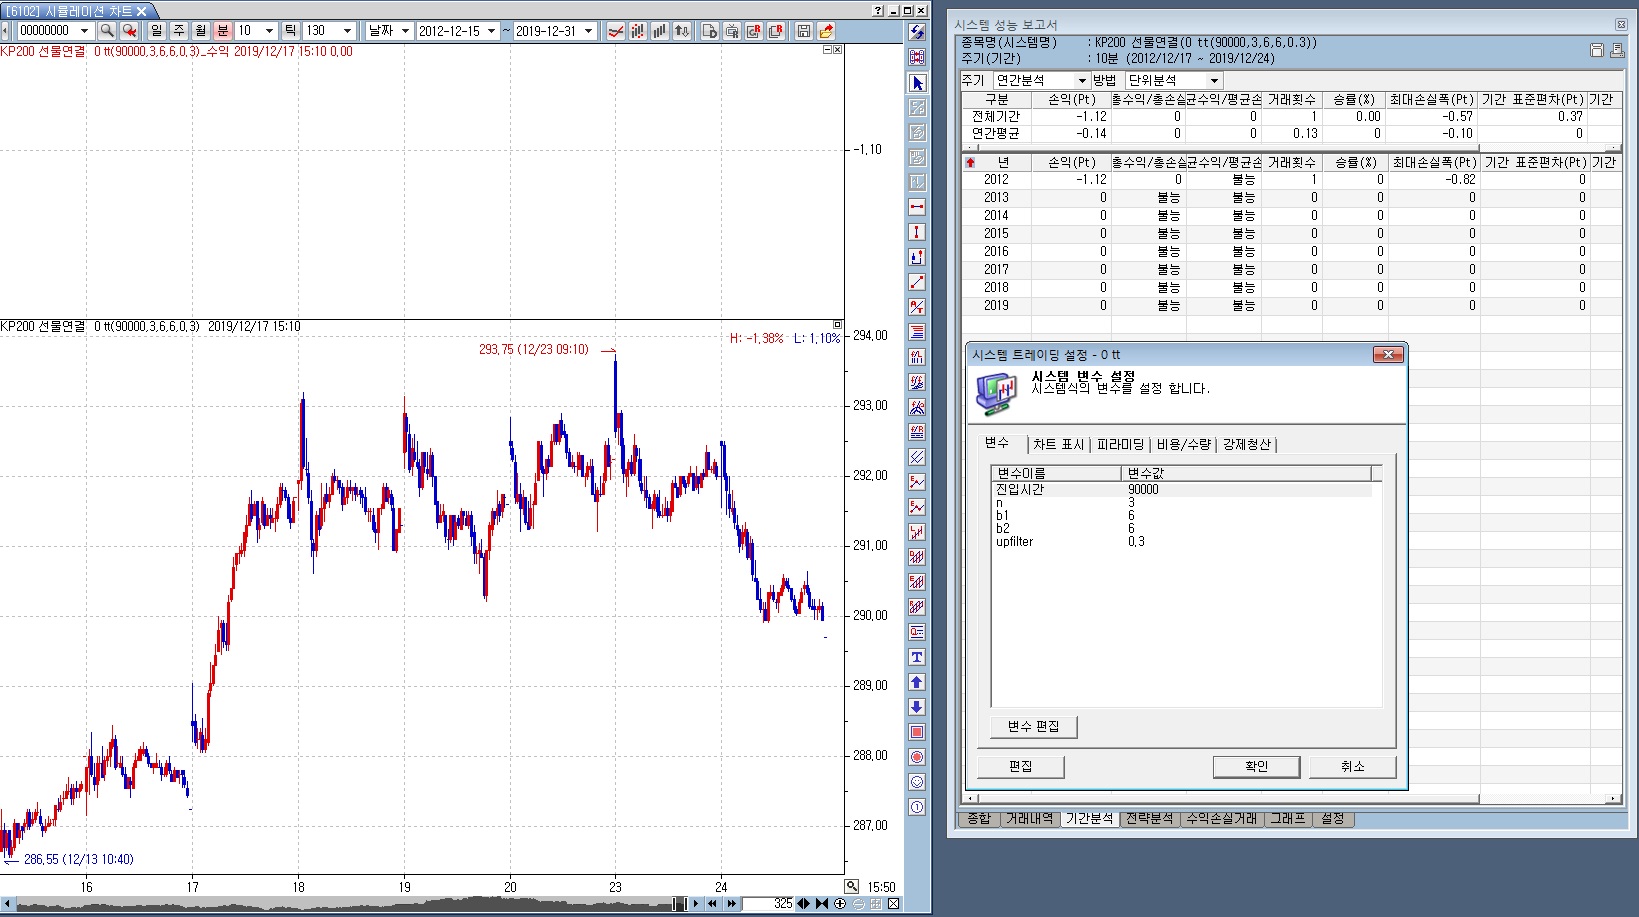Select the horizontal line drawing tool
This screenshot has height=917, width=1639.
pos(917,207)
